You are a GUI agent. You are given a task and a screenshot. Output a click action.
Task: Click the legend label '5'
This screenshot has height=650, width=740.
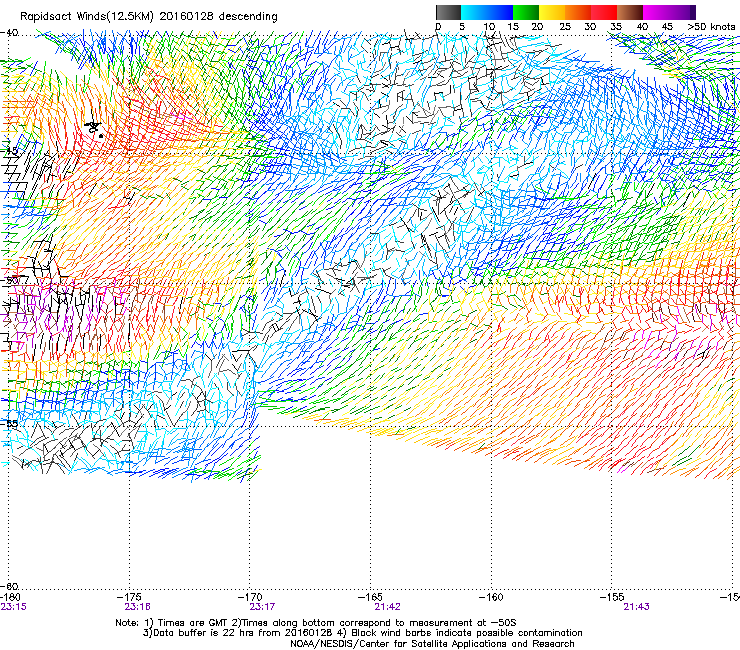point(462,27)
